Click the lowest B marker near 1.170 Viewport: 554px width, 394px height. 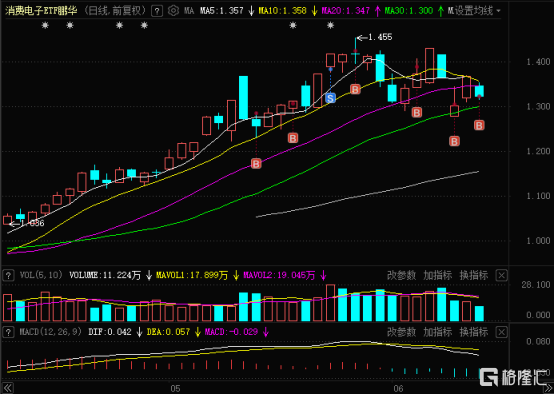point(256,164)
